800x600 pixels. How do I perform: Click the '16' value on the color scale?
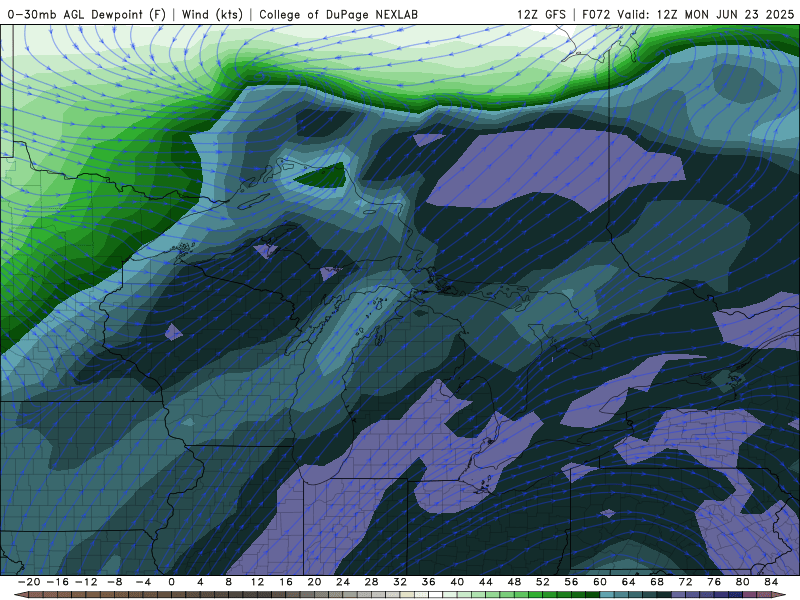pos(286,582)
